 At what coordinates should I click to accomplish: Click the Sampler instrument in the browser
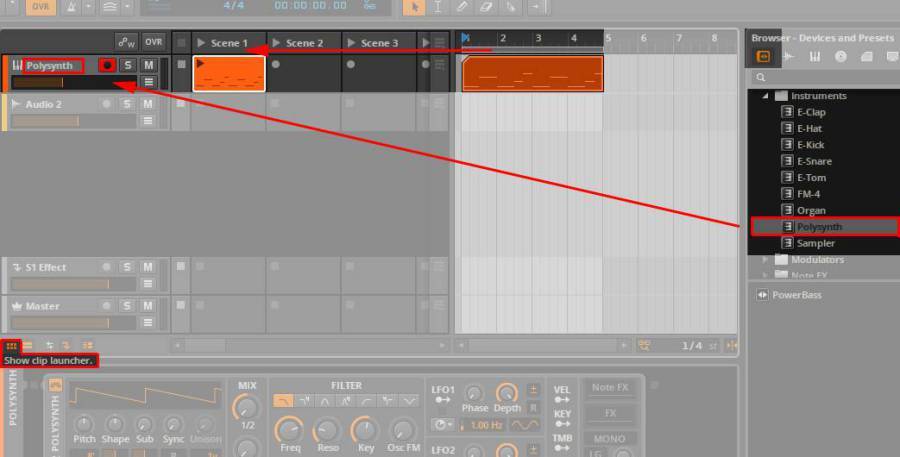[x=815, y=243]
